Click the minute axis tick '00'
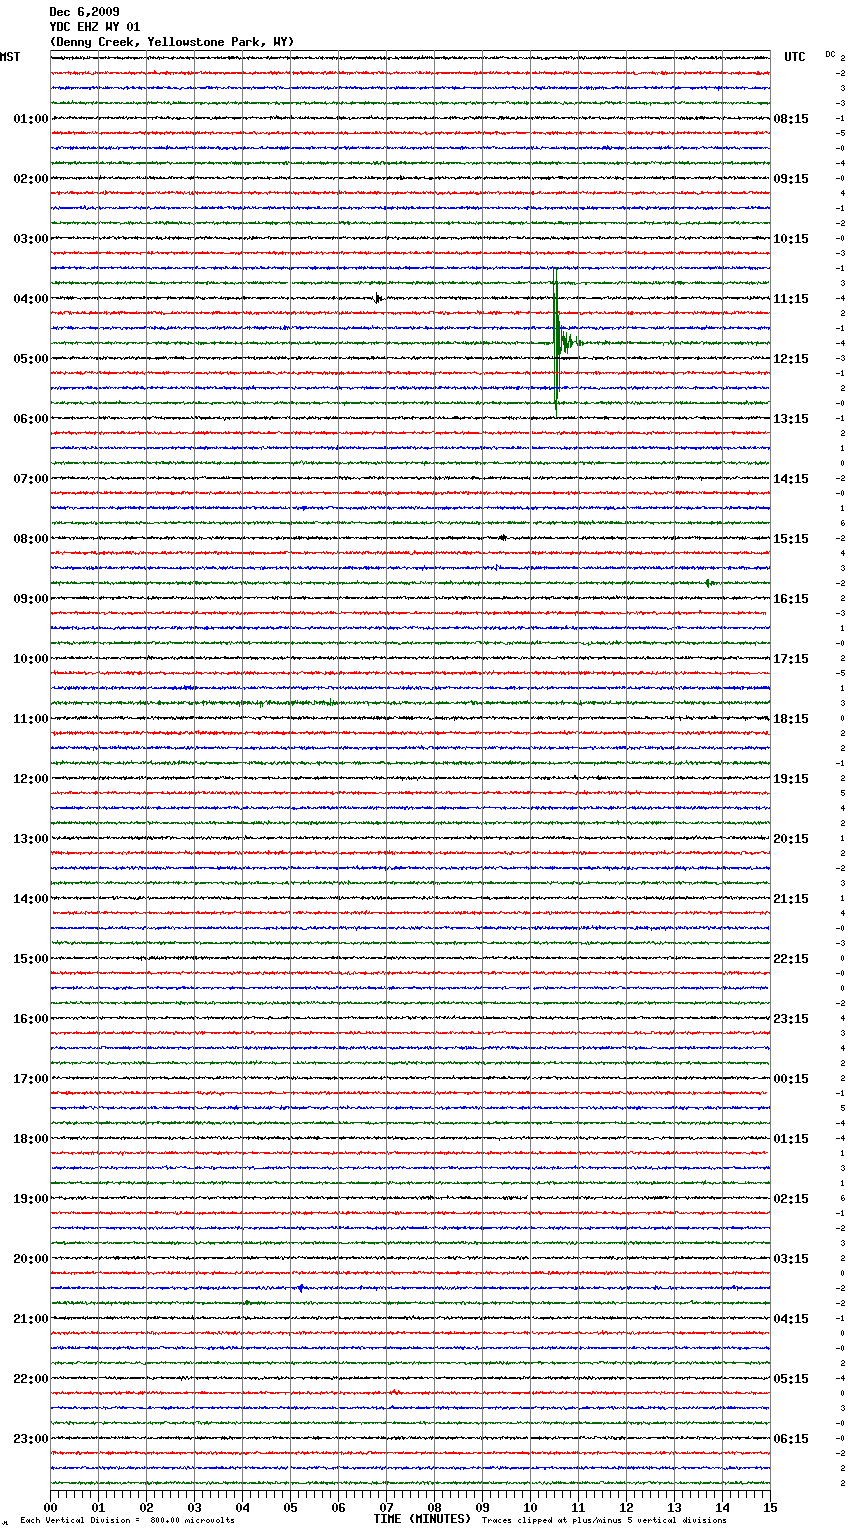This screenshot has height=1534, width=850. coord(50,1507)
